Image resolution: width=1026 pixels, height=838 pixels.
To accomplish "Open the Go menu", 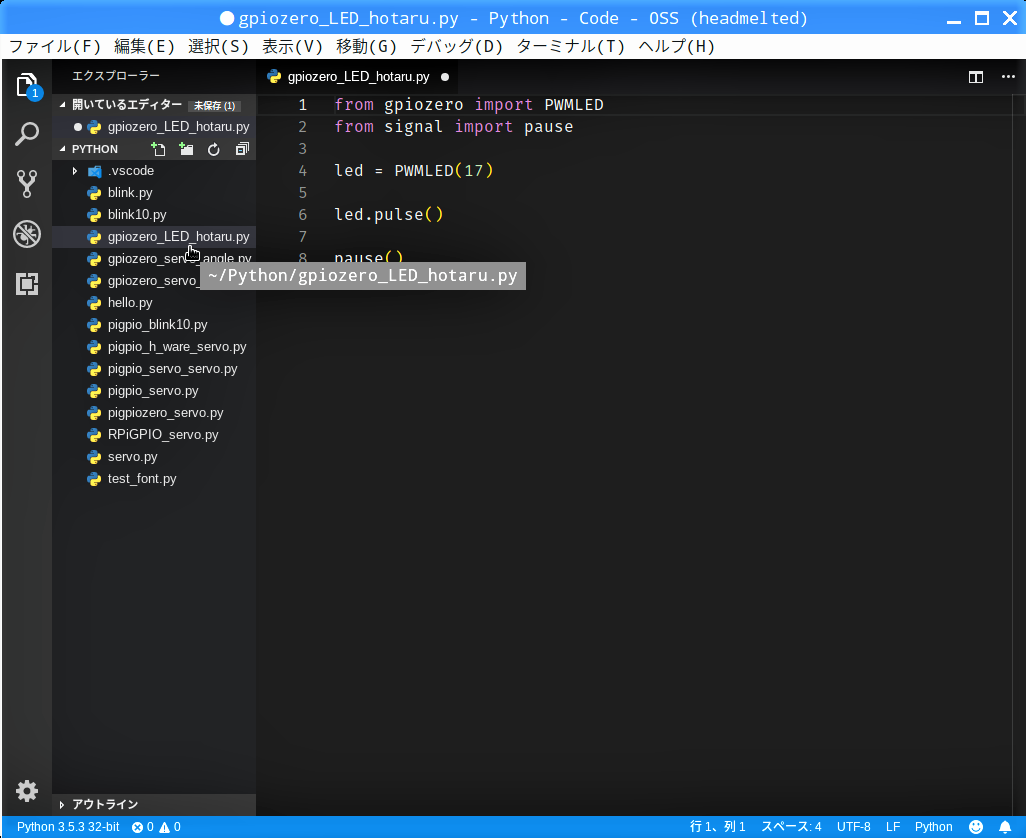I will (366, 46).
